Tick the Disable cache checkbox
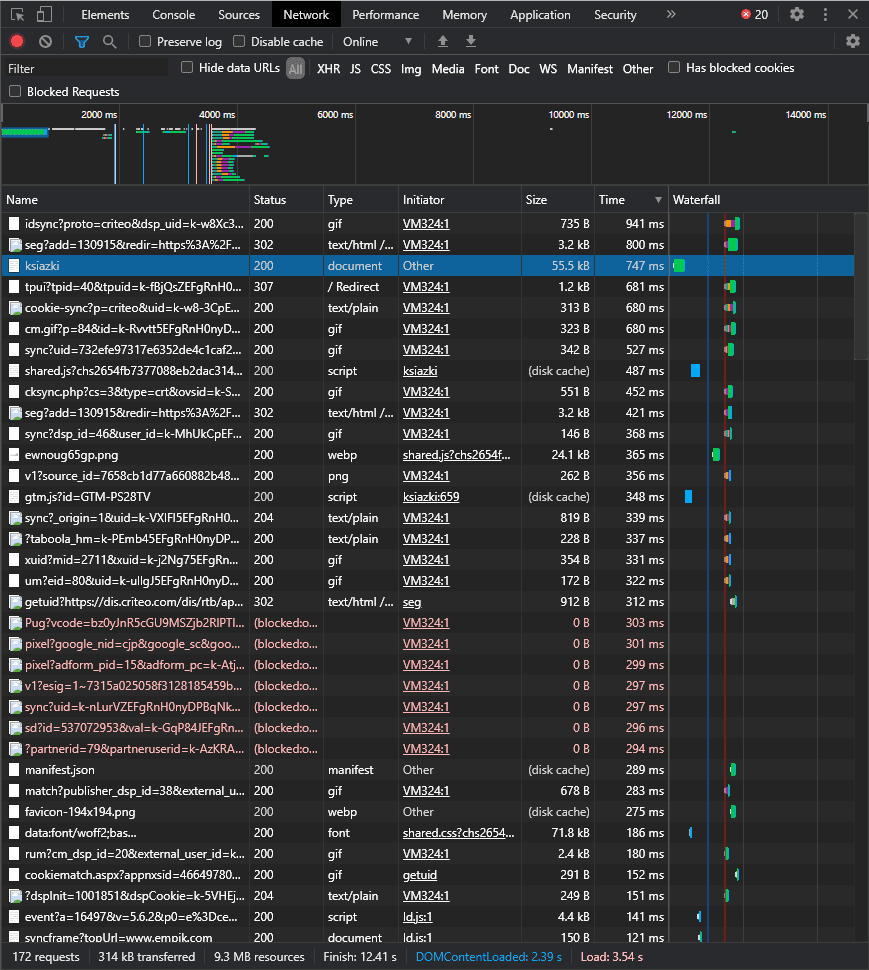The height and width of the screenshot is (970, 869). (x=239, y=41)
